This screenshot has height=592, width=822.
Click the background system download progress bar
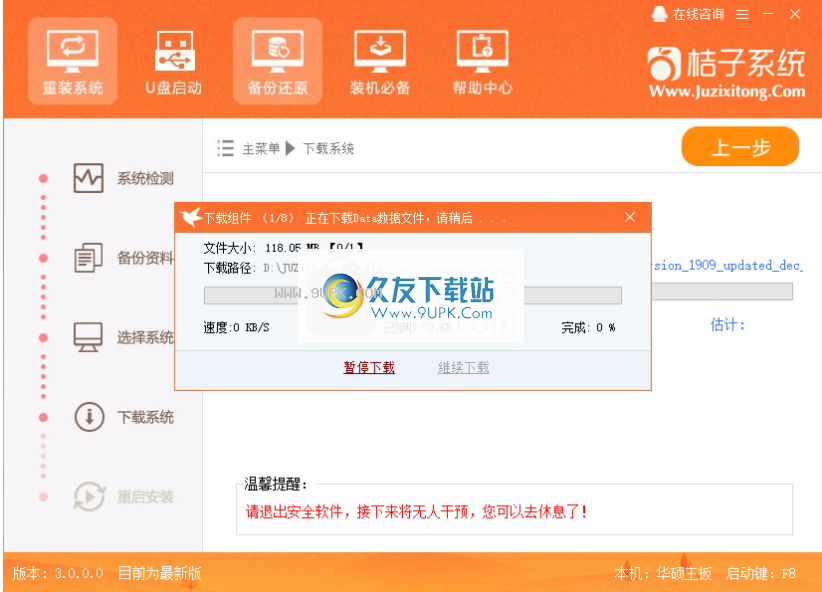tap(722, 292)
